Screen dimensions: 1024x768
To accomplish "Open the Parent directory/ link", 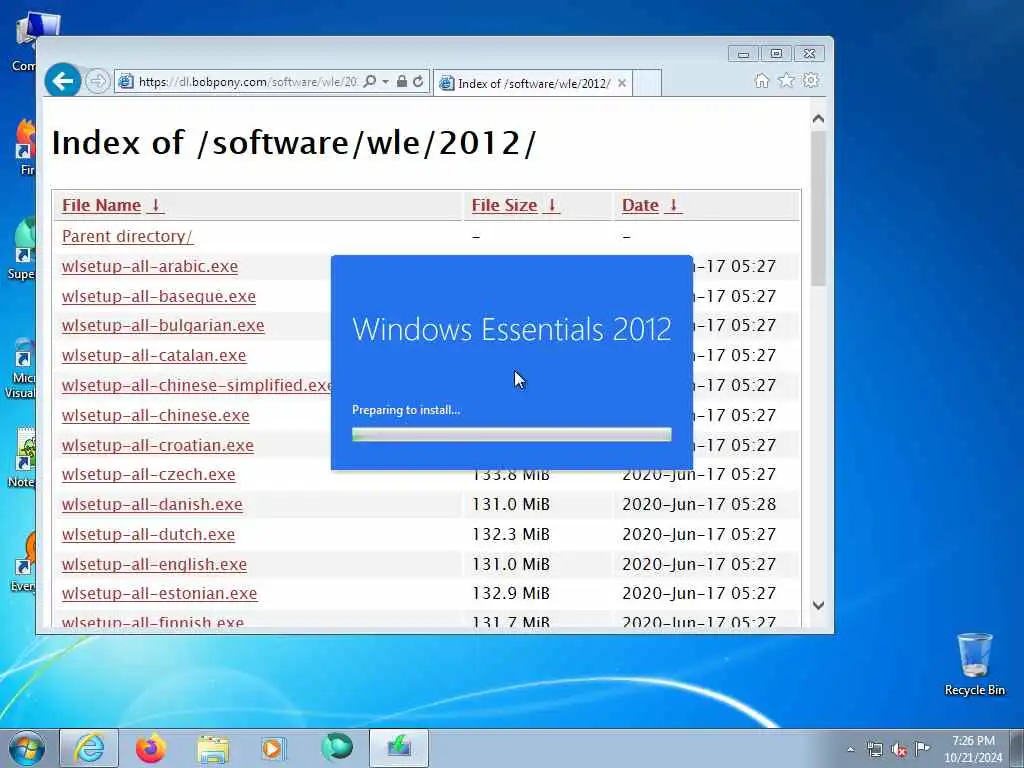I will (x=127, y=236).
